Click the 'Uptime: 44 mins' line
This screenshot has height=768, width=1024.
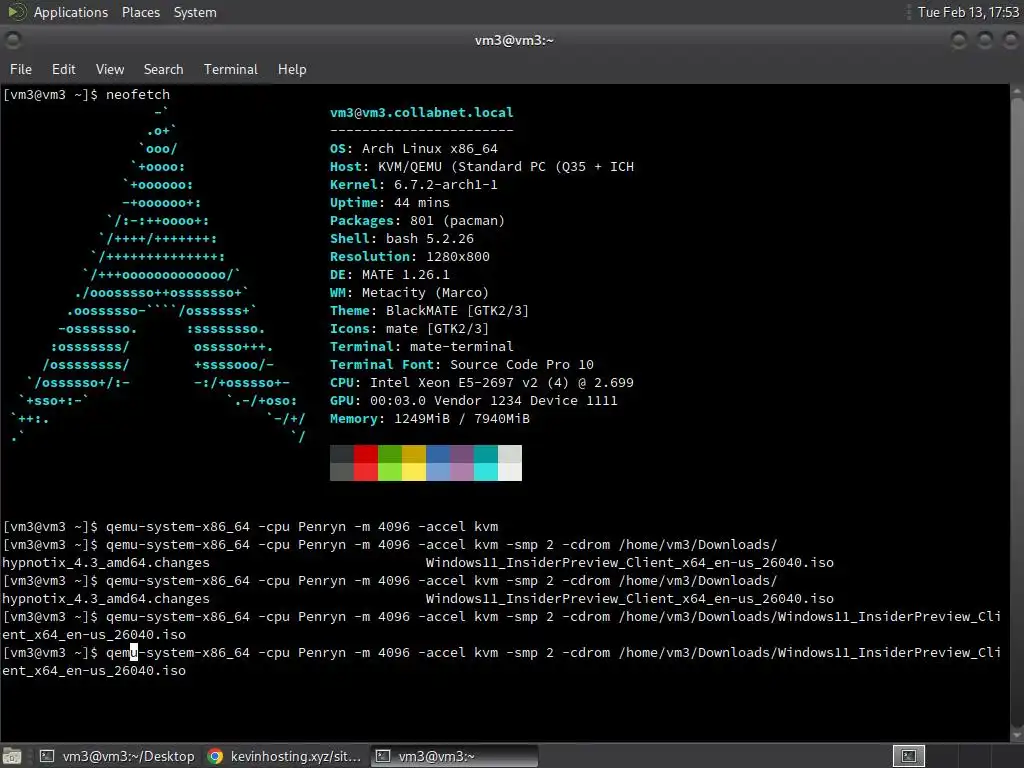389,202
